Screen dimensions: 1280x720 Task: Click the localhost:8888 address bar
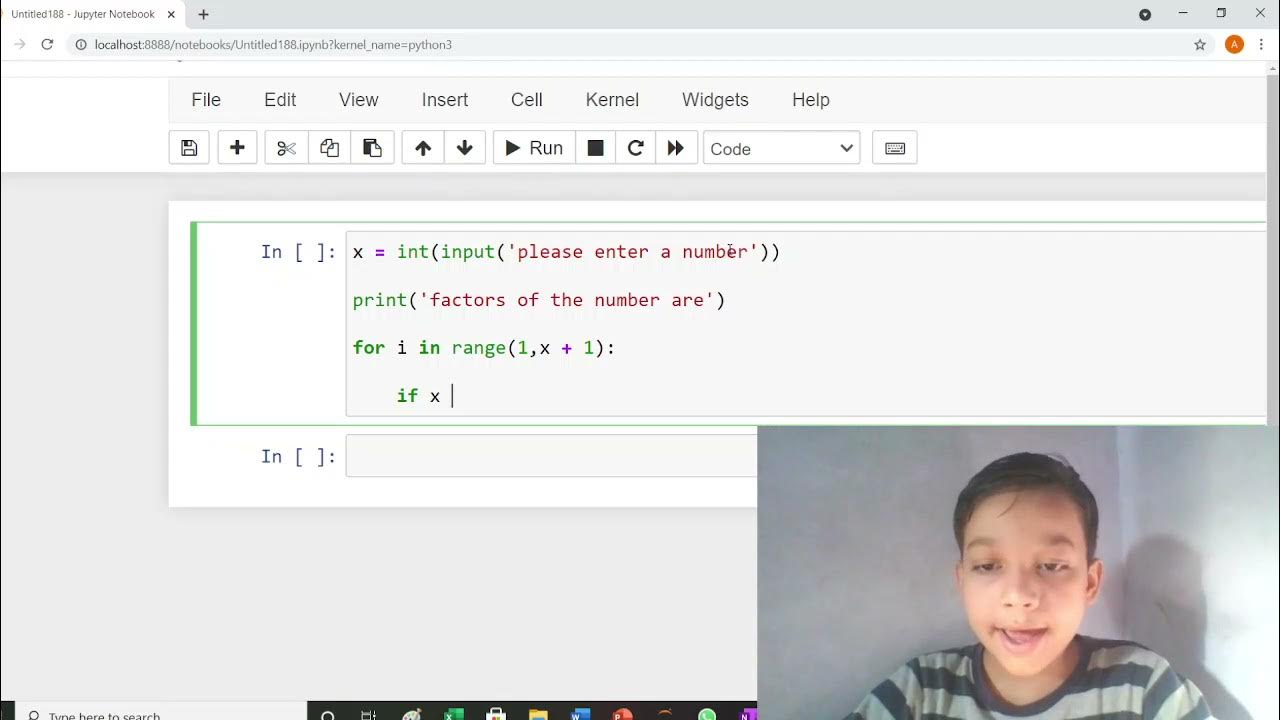[640, 45]
